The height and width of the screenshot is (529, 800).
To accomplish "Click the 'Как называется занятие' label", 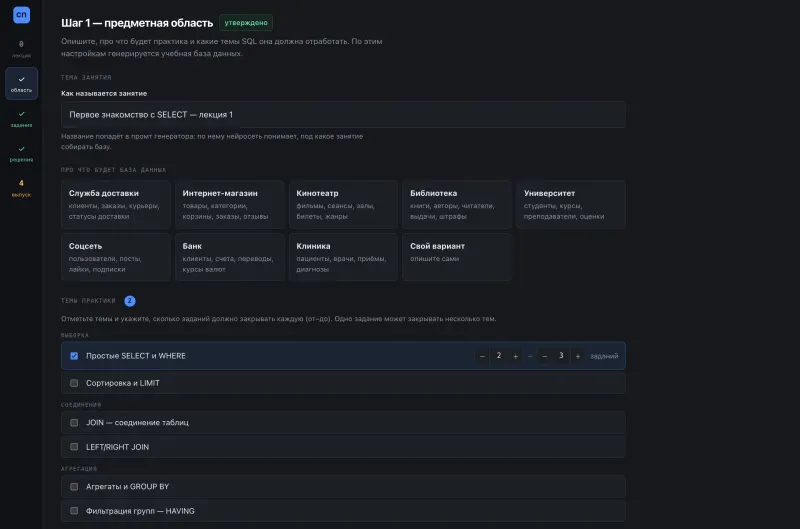I will tap(104, 93).
